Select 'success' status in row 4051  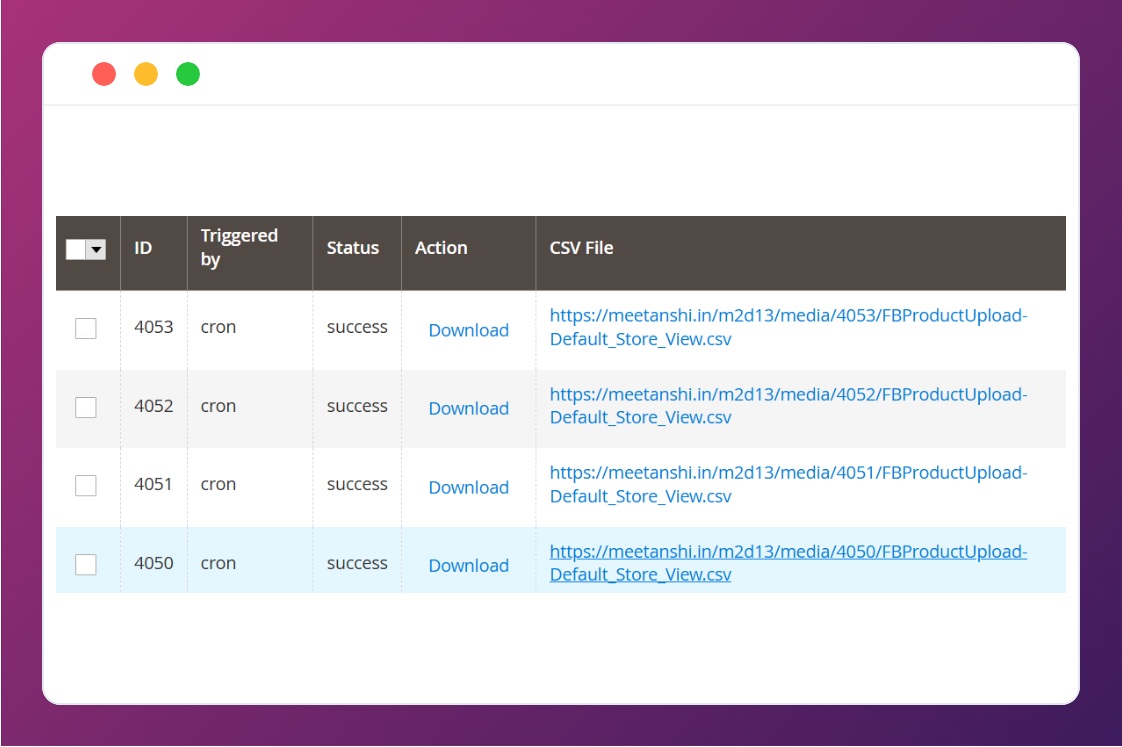tap(357, 485)
